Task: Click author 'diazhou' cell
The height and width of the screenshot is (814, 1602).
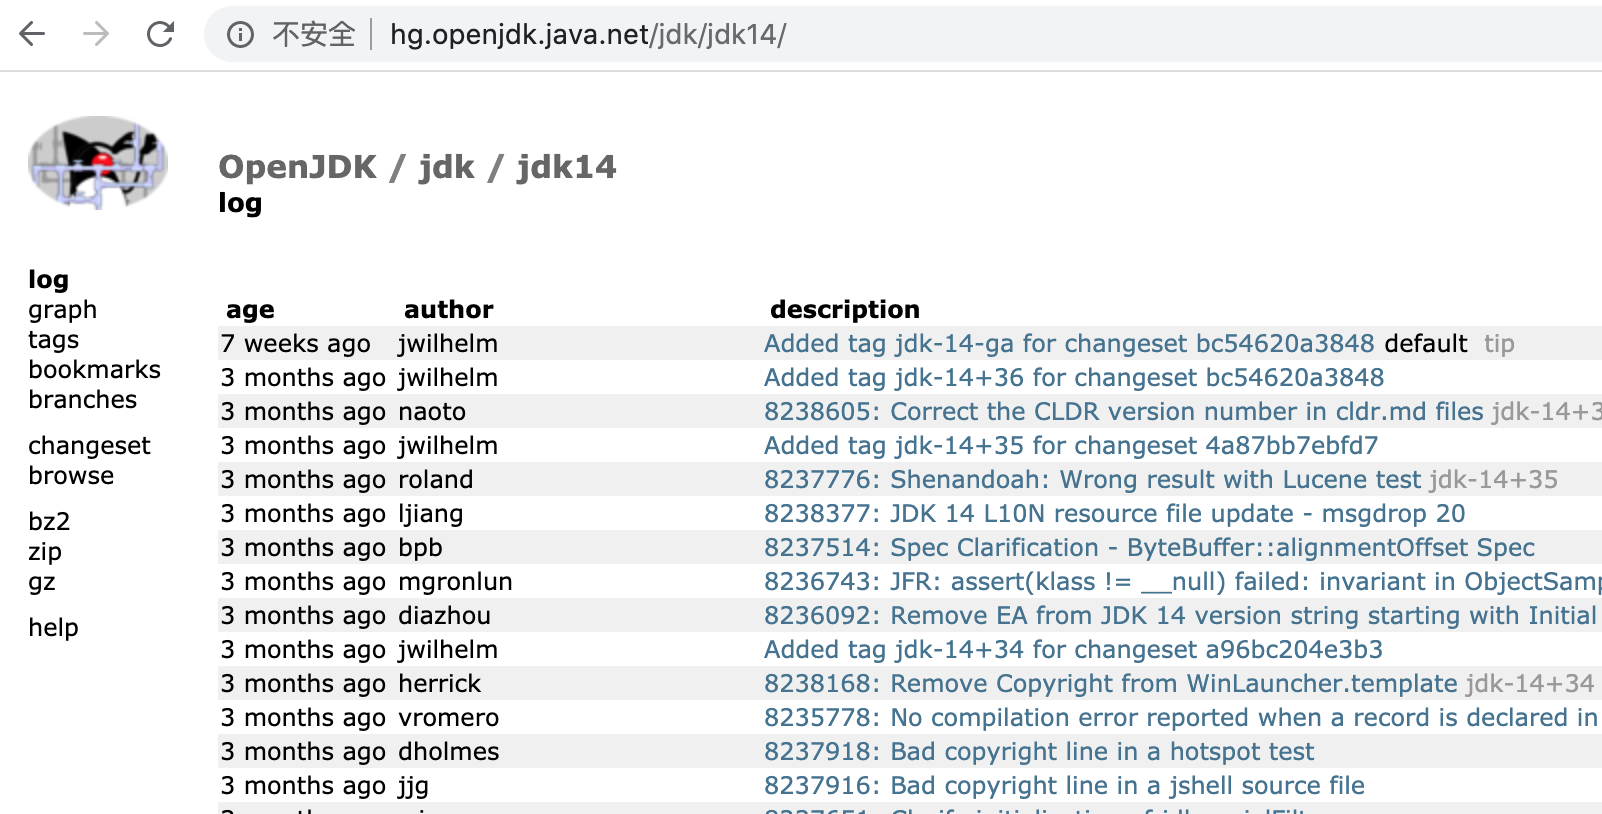Action: coord(445,616)
